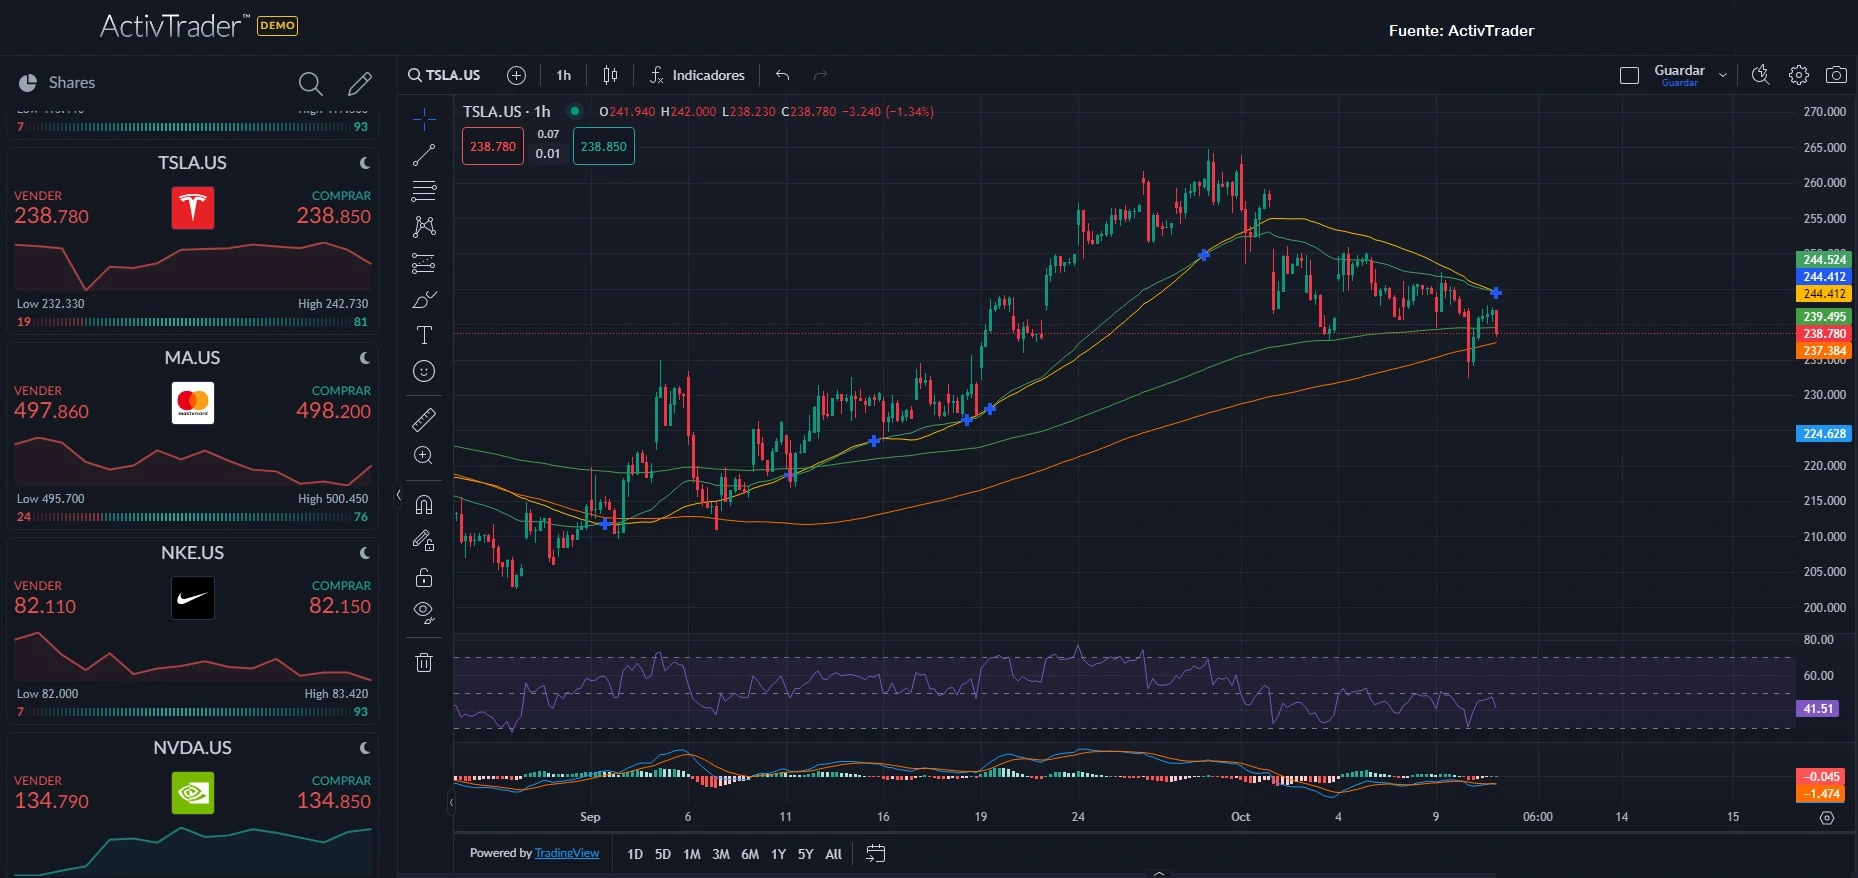Toggle hide all drawings eye icon

pyautogui.click(x=424, y=612)
